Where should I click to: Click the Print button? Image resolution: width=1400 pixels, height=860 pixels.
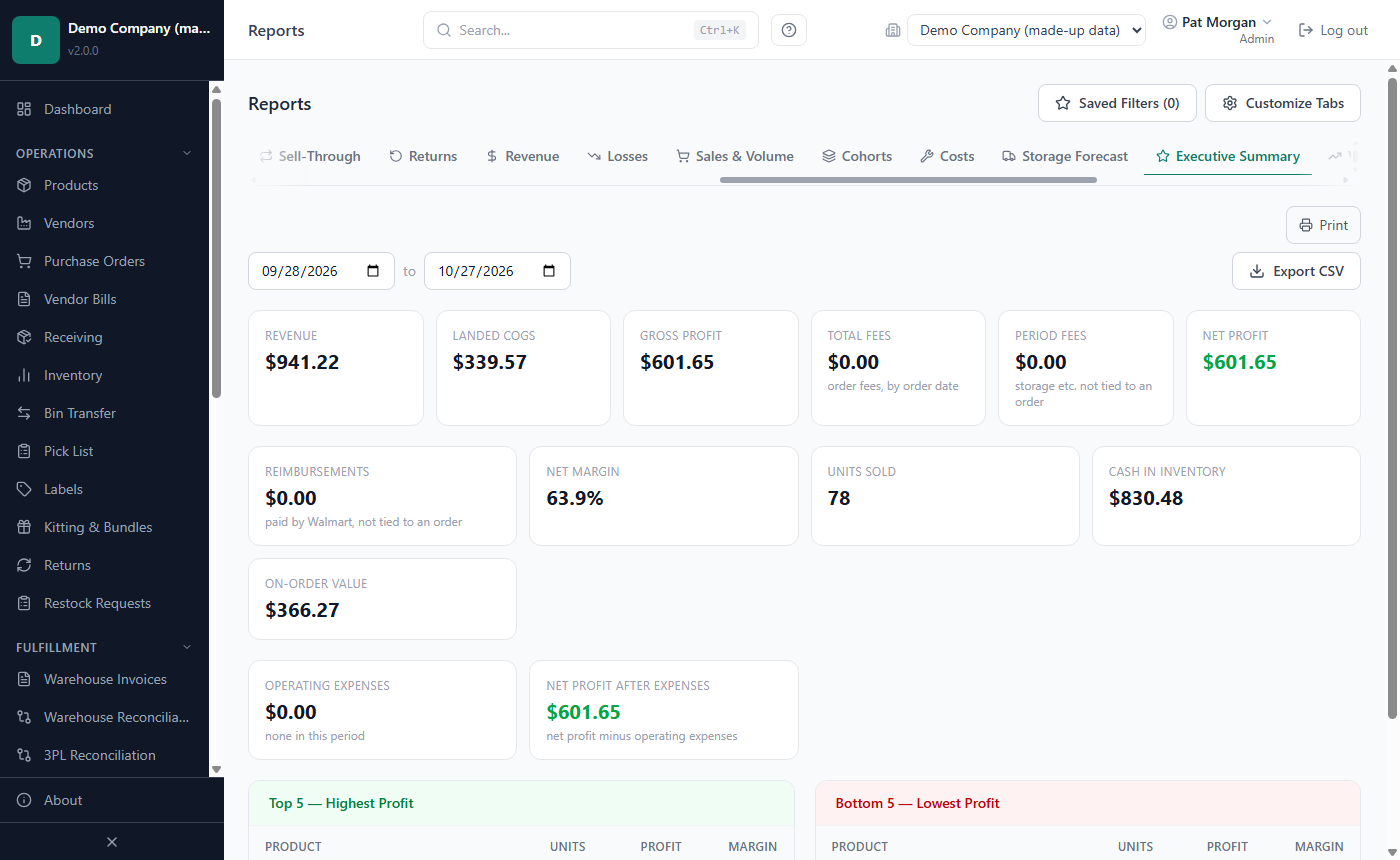1323,225
